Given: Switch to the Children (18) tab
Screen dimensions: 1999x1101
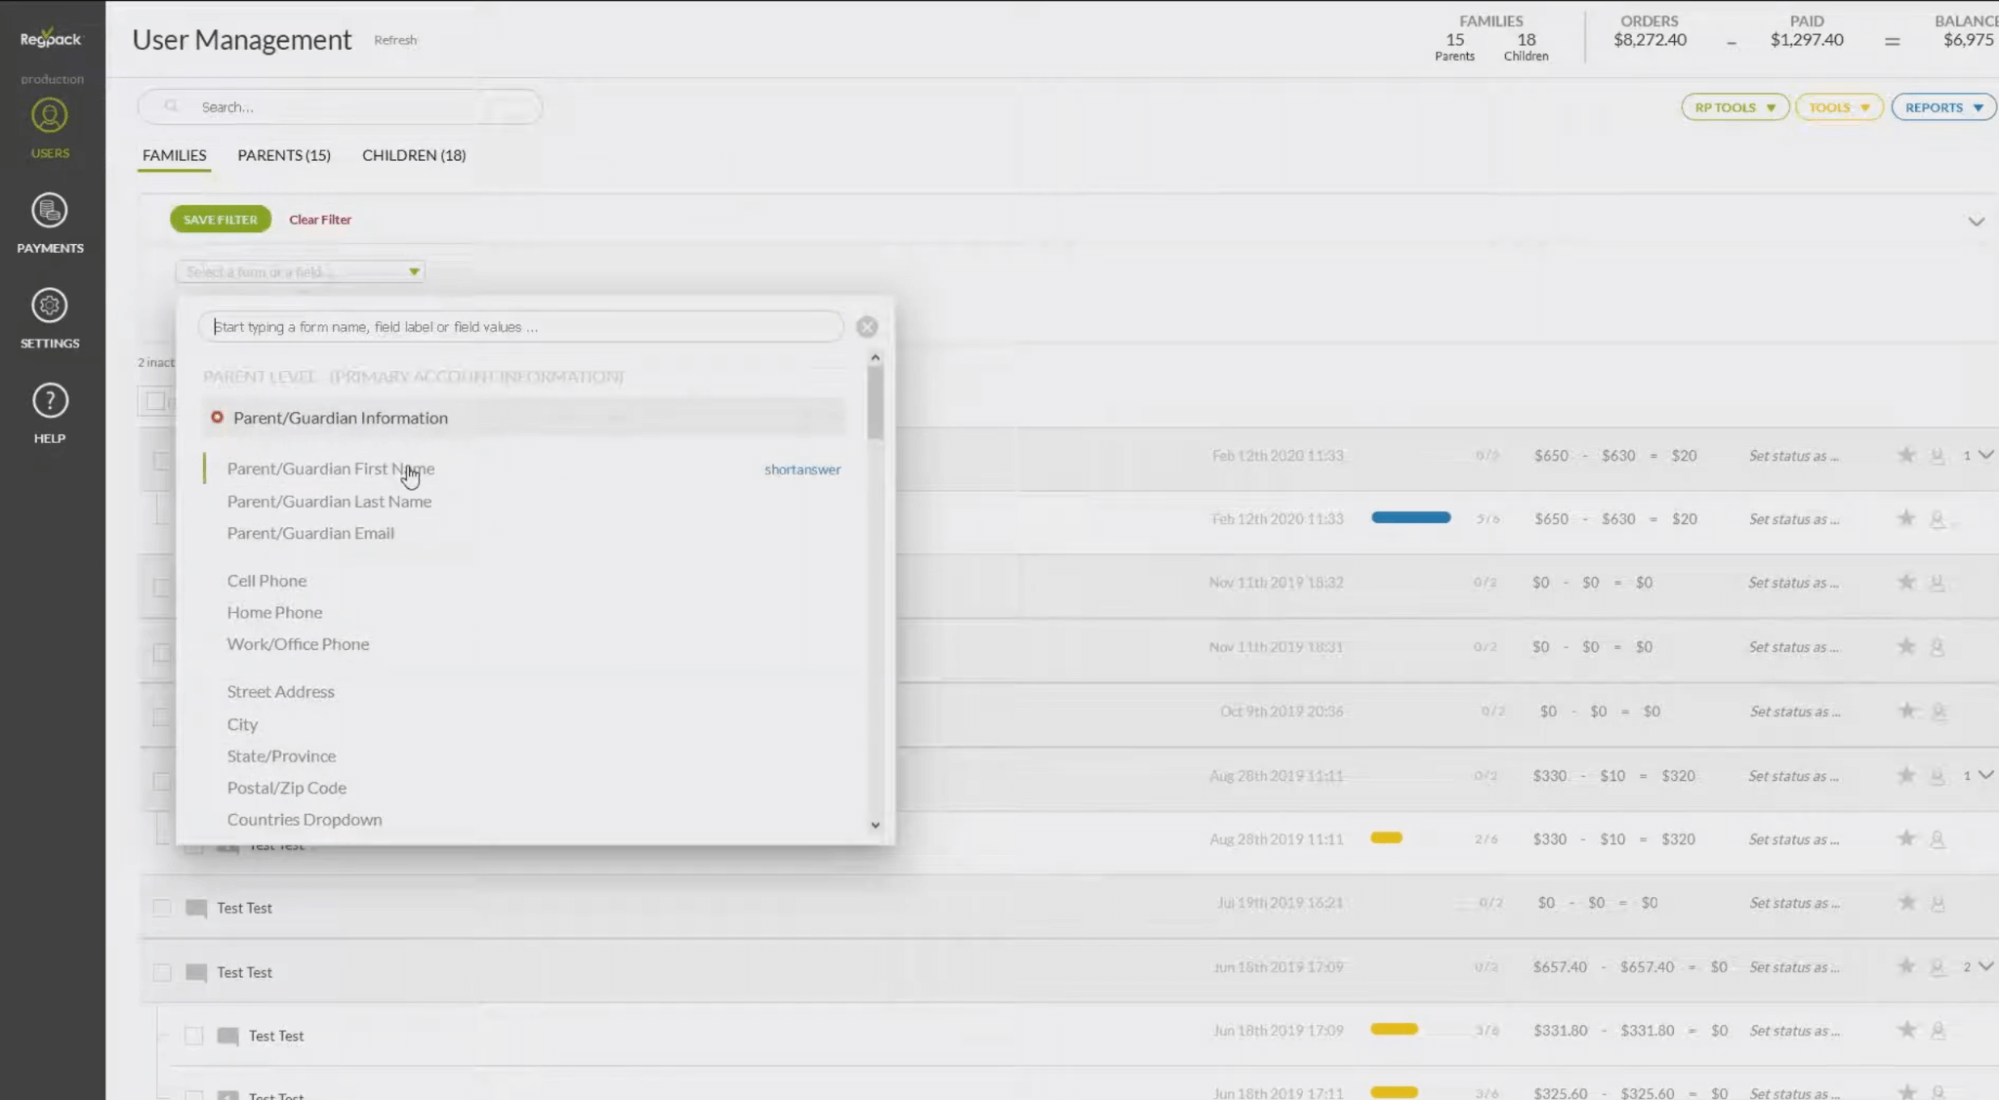Looking at the screenshot, I should click(414, 155).
